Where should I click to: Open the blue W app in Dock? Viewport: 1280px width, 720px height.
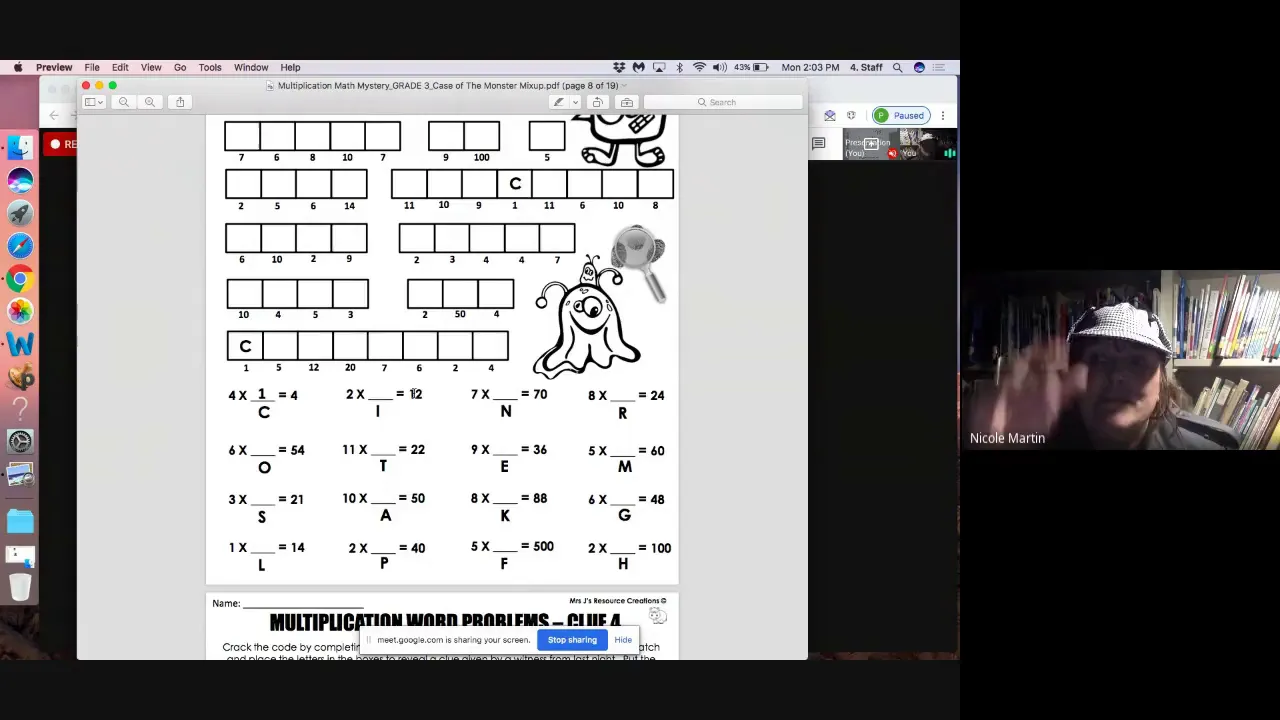[20, 345]
